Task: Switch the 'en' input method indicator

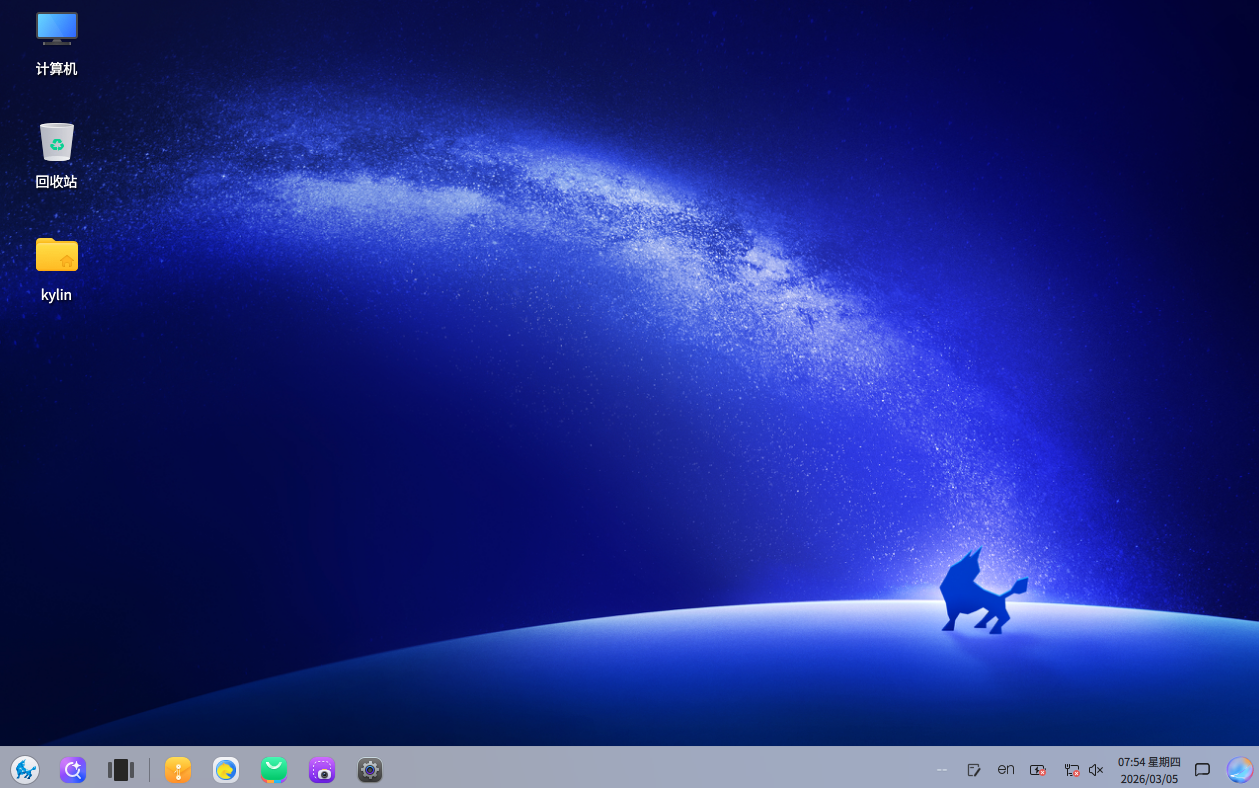Action: pos(1006,769)
